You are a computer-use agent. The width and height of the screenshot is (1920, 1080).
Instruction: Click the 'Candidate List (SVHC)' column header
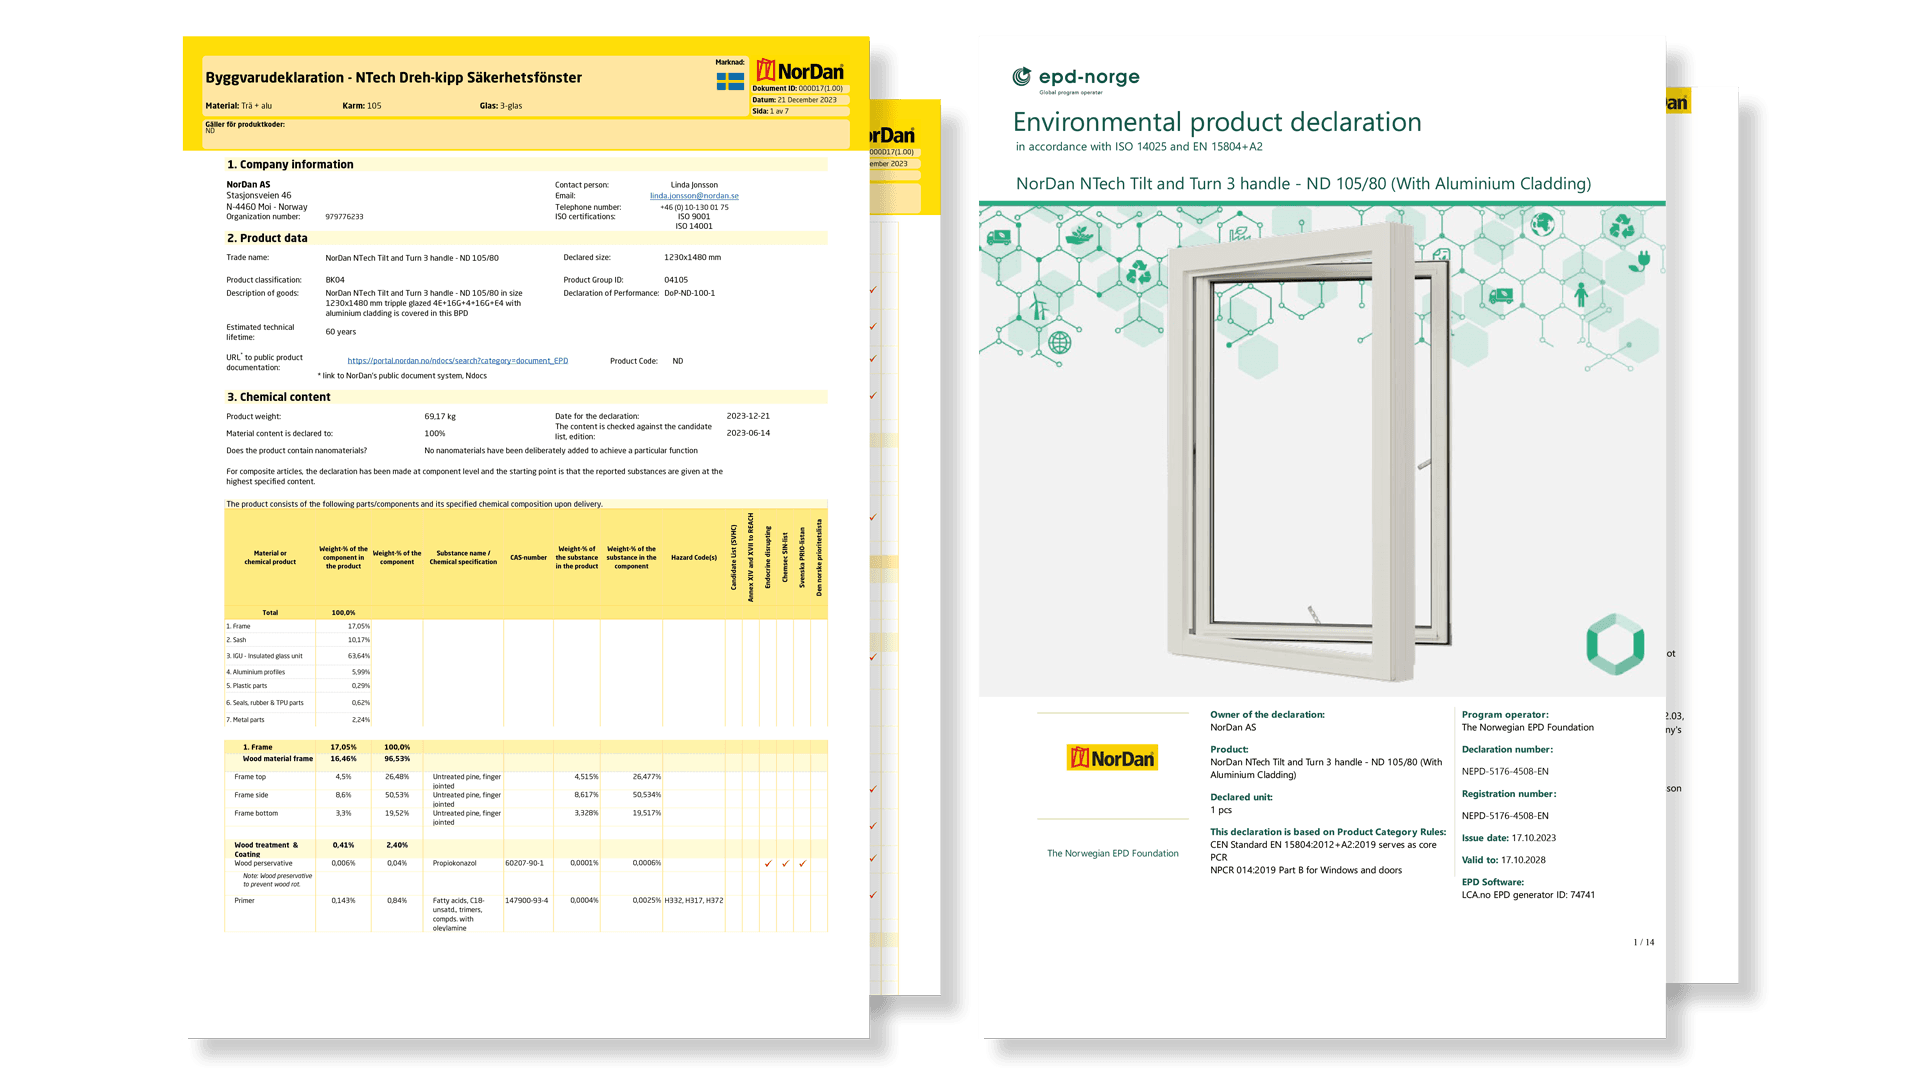(x=734, y=558)
